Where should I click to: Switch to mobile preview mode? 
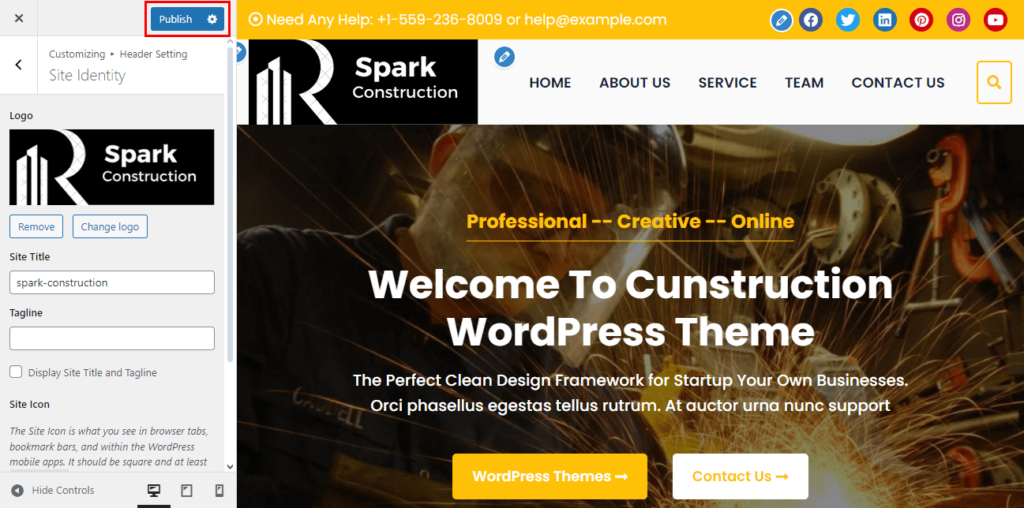(219, 490)
